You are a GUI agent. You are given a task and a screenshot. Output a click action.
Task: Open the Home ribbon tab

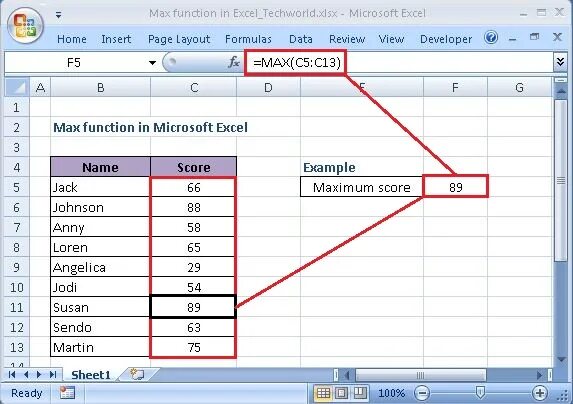coord(72,39)
